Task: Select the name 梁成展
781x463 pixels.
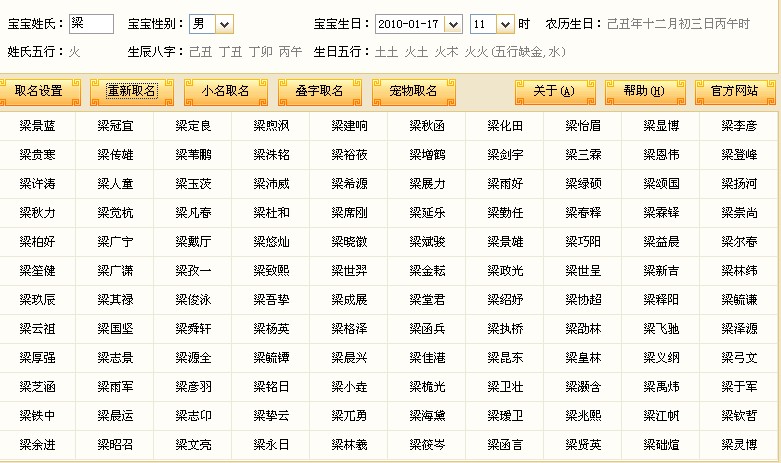Action: click(x=350, y=300)
